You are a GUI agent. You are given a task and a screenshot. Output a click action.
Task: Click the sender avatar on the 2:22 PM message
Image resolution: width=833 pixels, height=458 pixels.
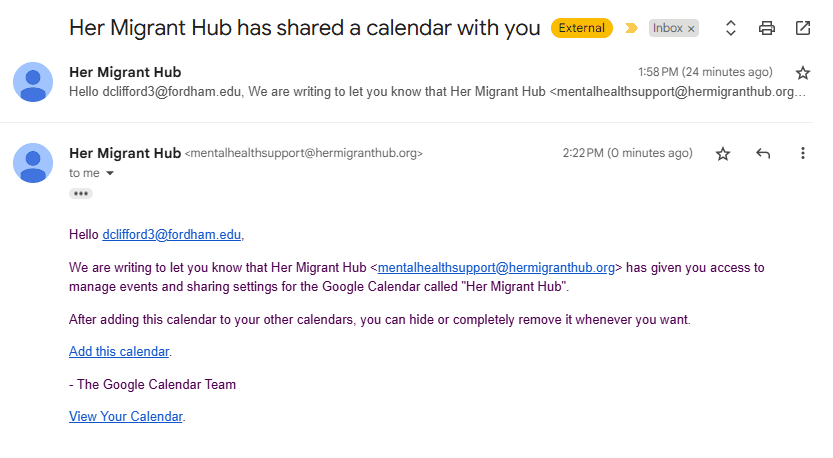pos(33,162)
